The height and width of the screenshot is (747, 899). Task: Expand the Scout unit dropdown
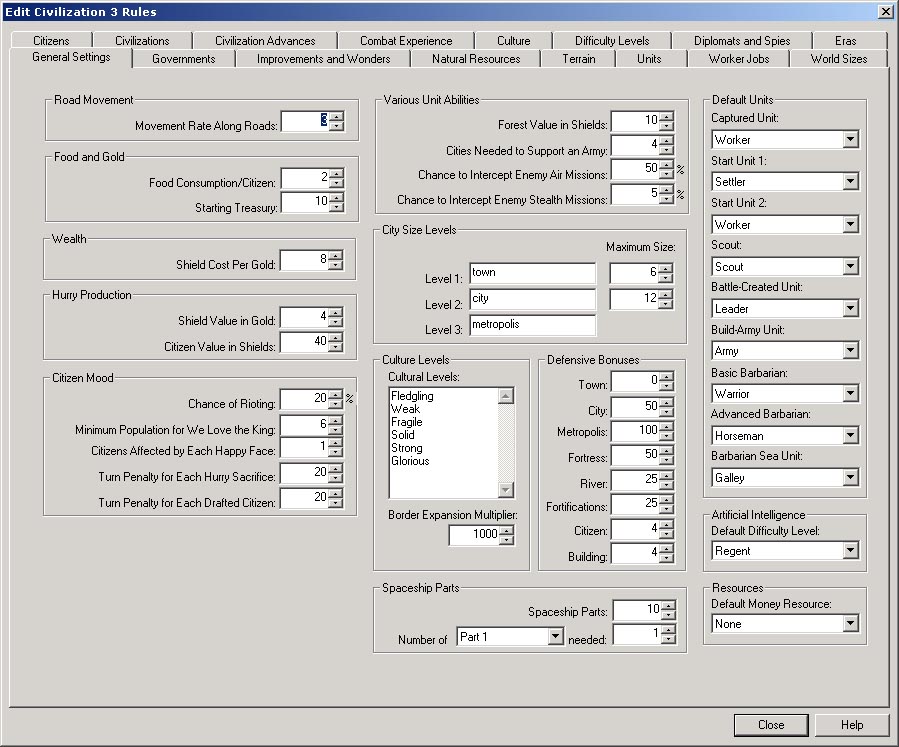850,266
